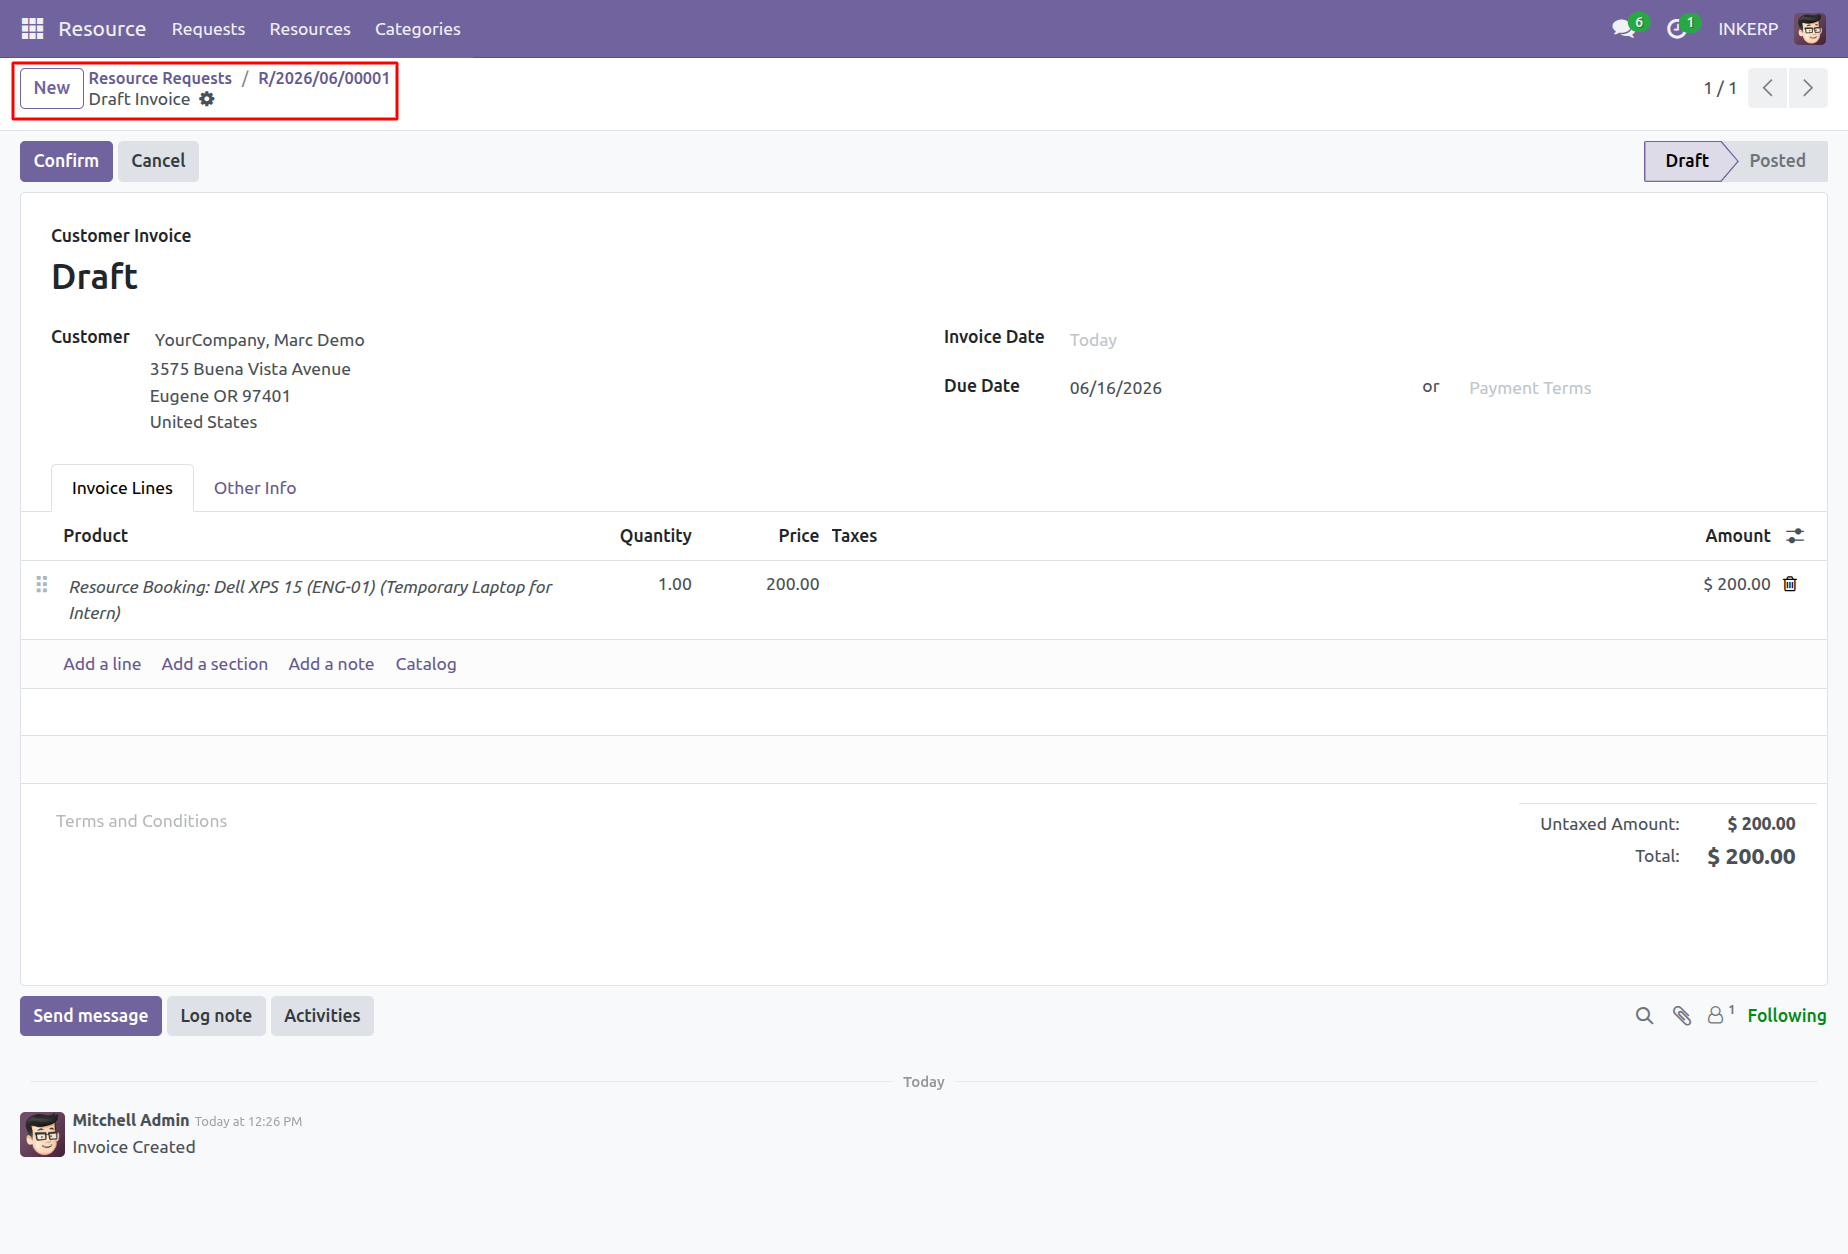This screenshot has width=1848, height=1254.
Task: Delete the Dell XPS 15 invoice line
Action: point(1790,584)
